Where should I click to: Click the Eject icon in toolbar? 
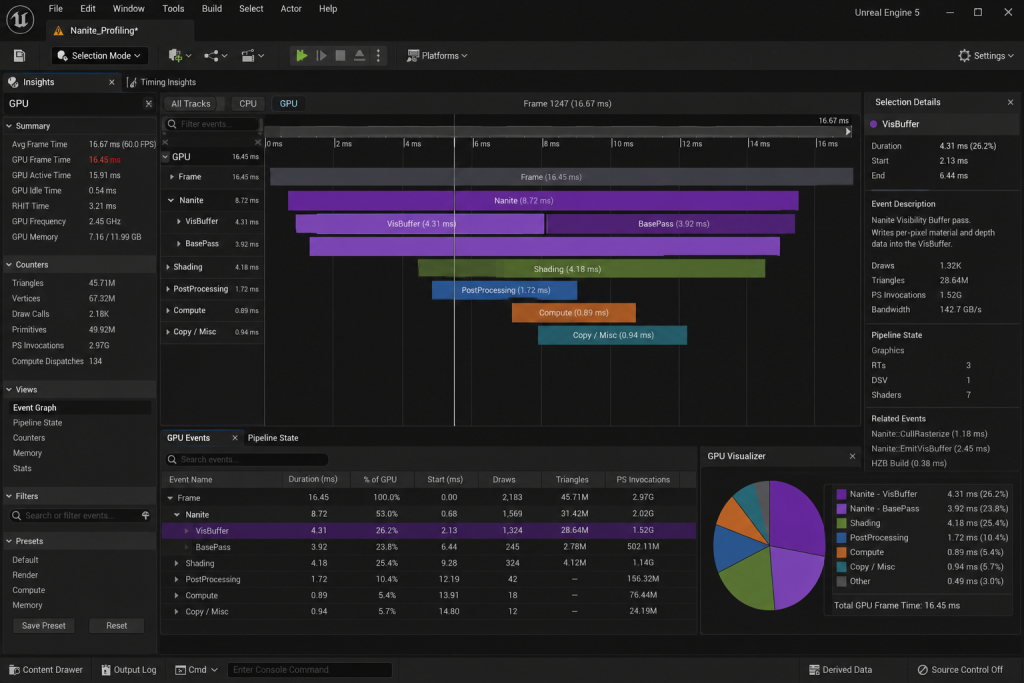click(x=359, y=56)
